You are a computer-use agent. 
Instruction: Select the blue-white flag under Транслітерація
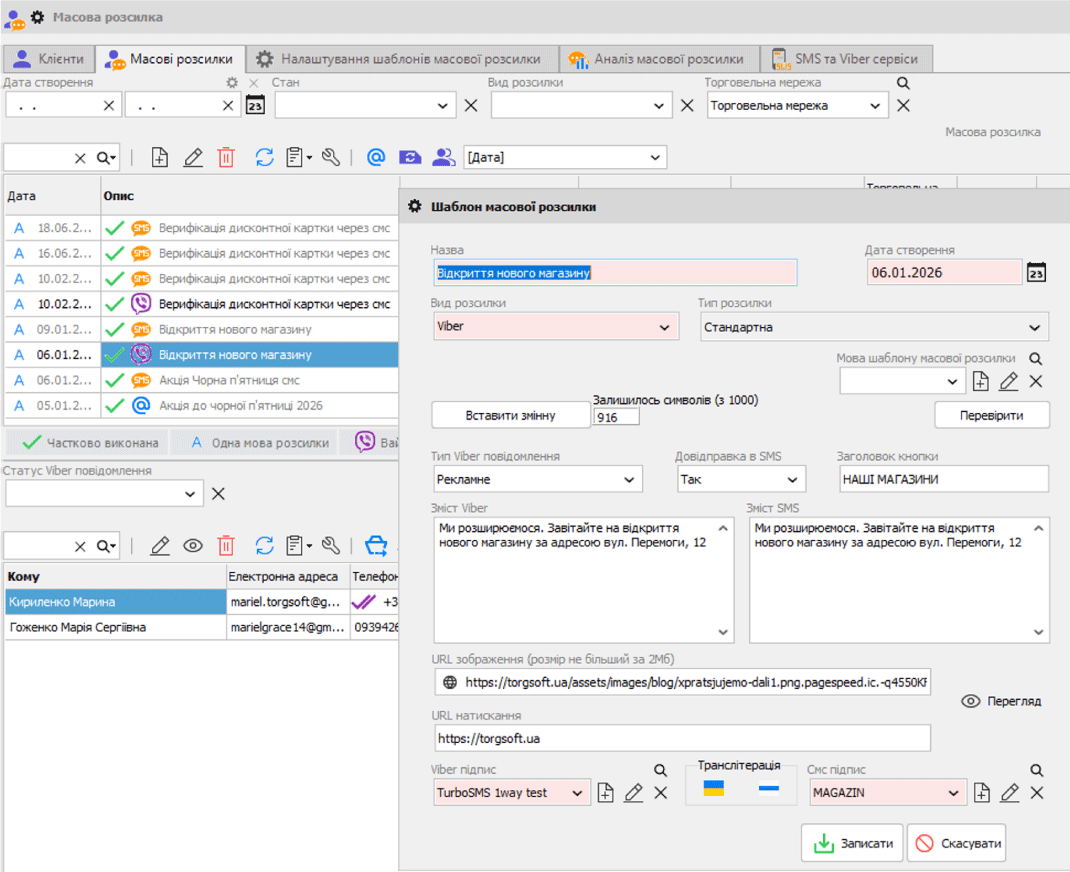[769, 789]
